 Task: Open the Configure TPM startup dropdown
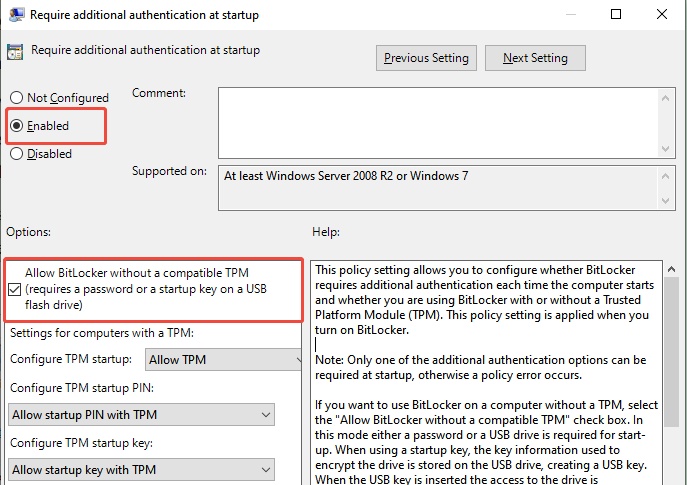point(223,360)
